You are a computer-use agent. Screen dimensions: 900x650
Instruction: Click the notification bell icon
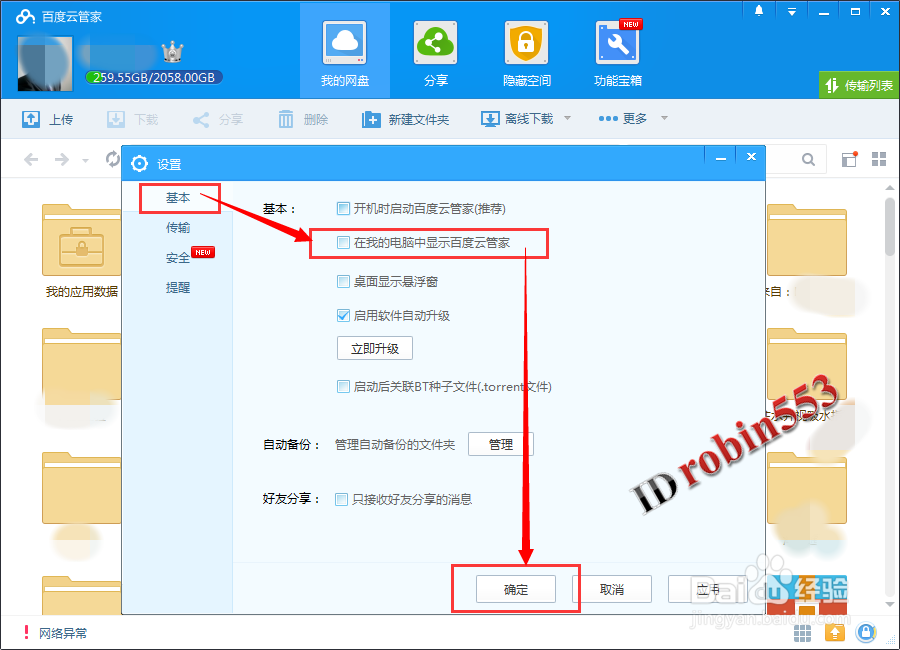click(x=759, y=11)
